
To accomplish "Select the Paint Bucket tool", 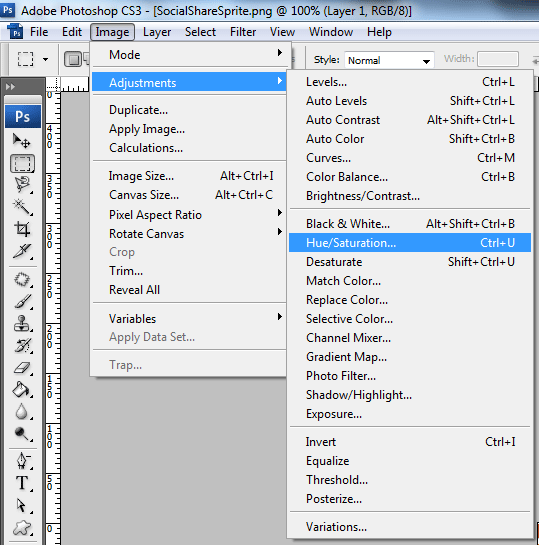I will coord(22,390).
